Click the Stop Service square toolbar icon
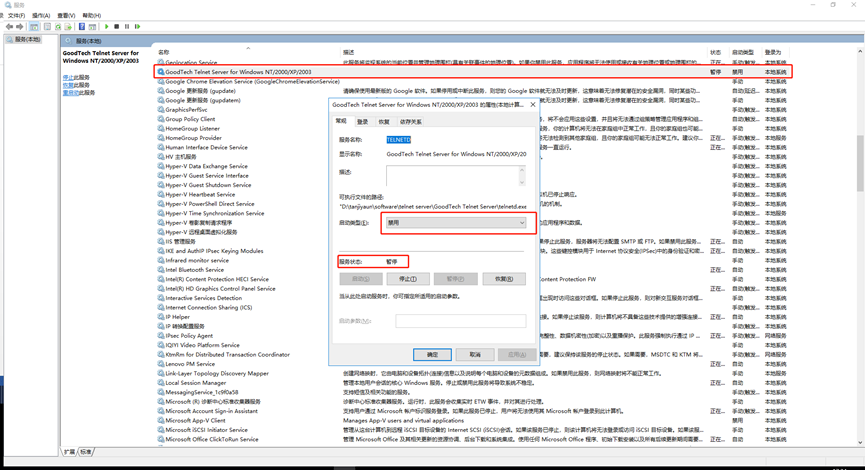Image resolution: width=865 pixels, height=470 pixels. click(x=116, y=26)
